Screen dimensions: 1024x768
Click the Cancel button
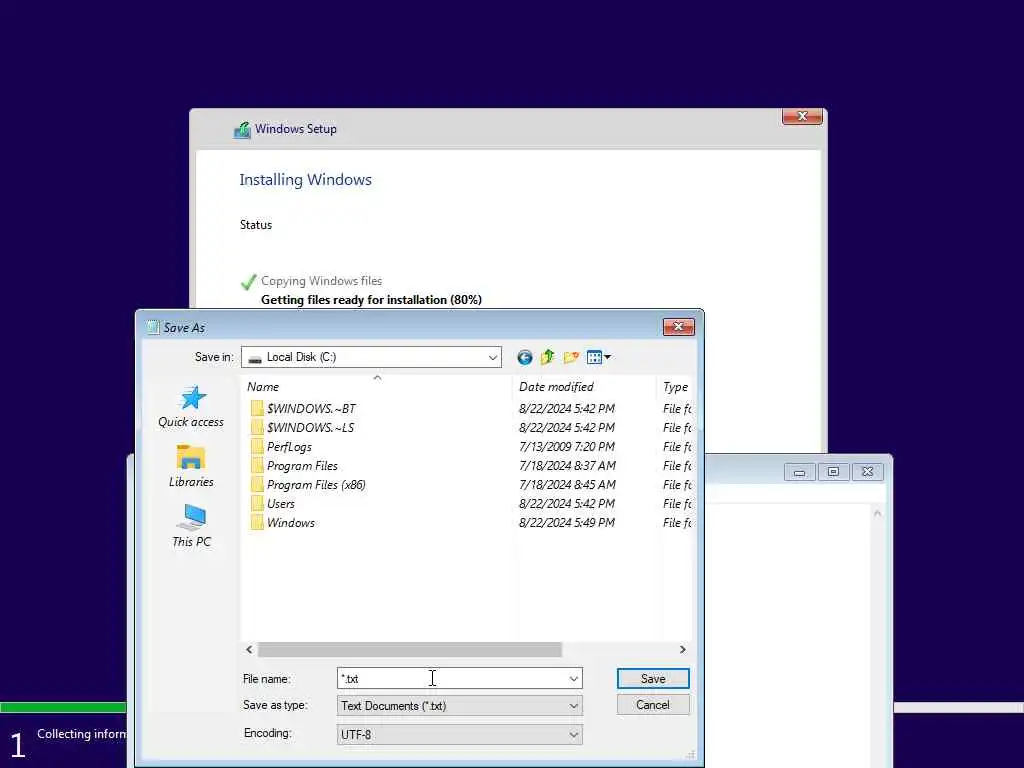[653, 705]
